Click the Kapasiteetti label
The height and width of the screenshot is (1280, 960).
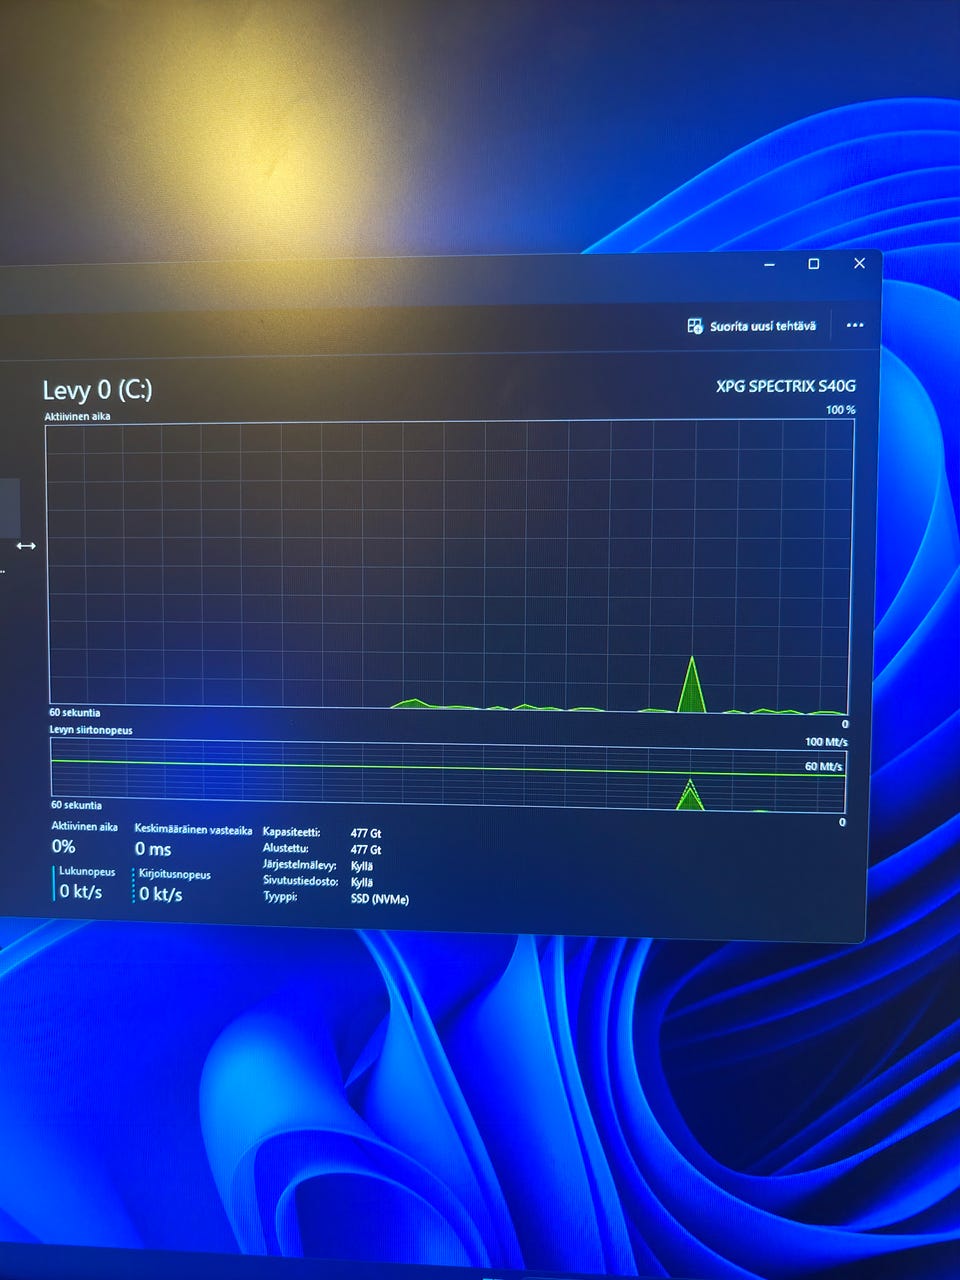pyautogui.click(x=291, y=832)
